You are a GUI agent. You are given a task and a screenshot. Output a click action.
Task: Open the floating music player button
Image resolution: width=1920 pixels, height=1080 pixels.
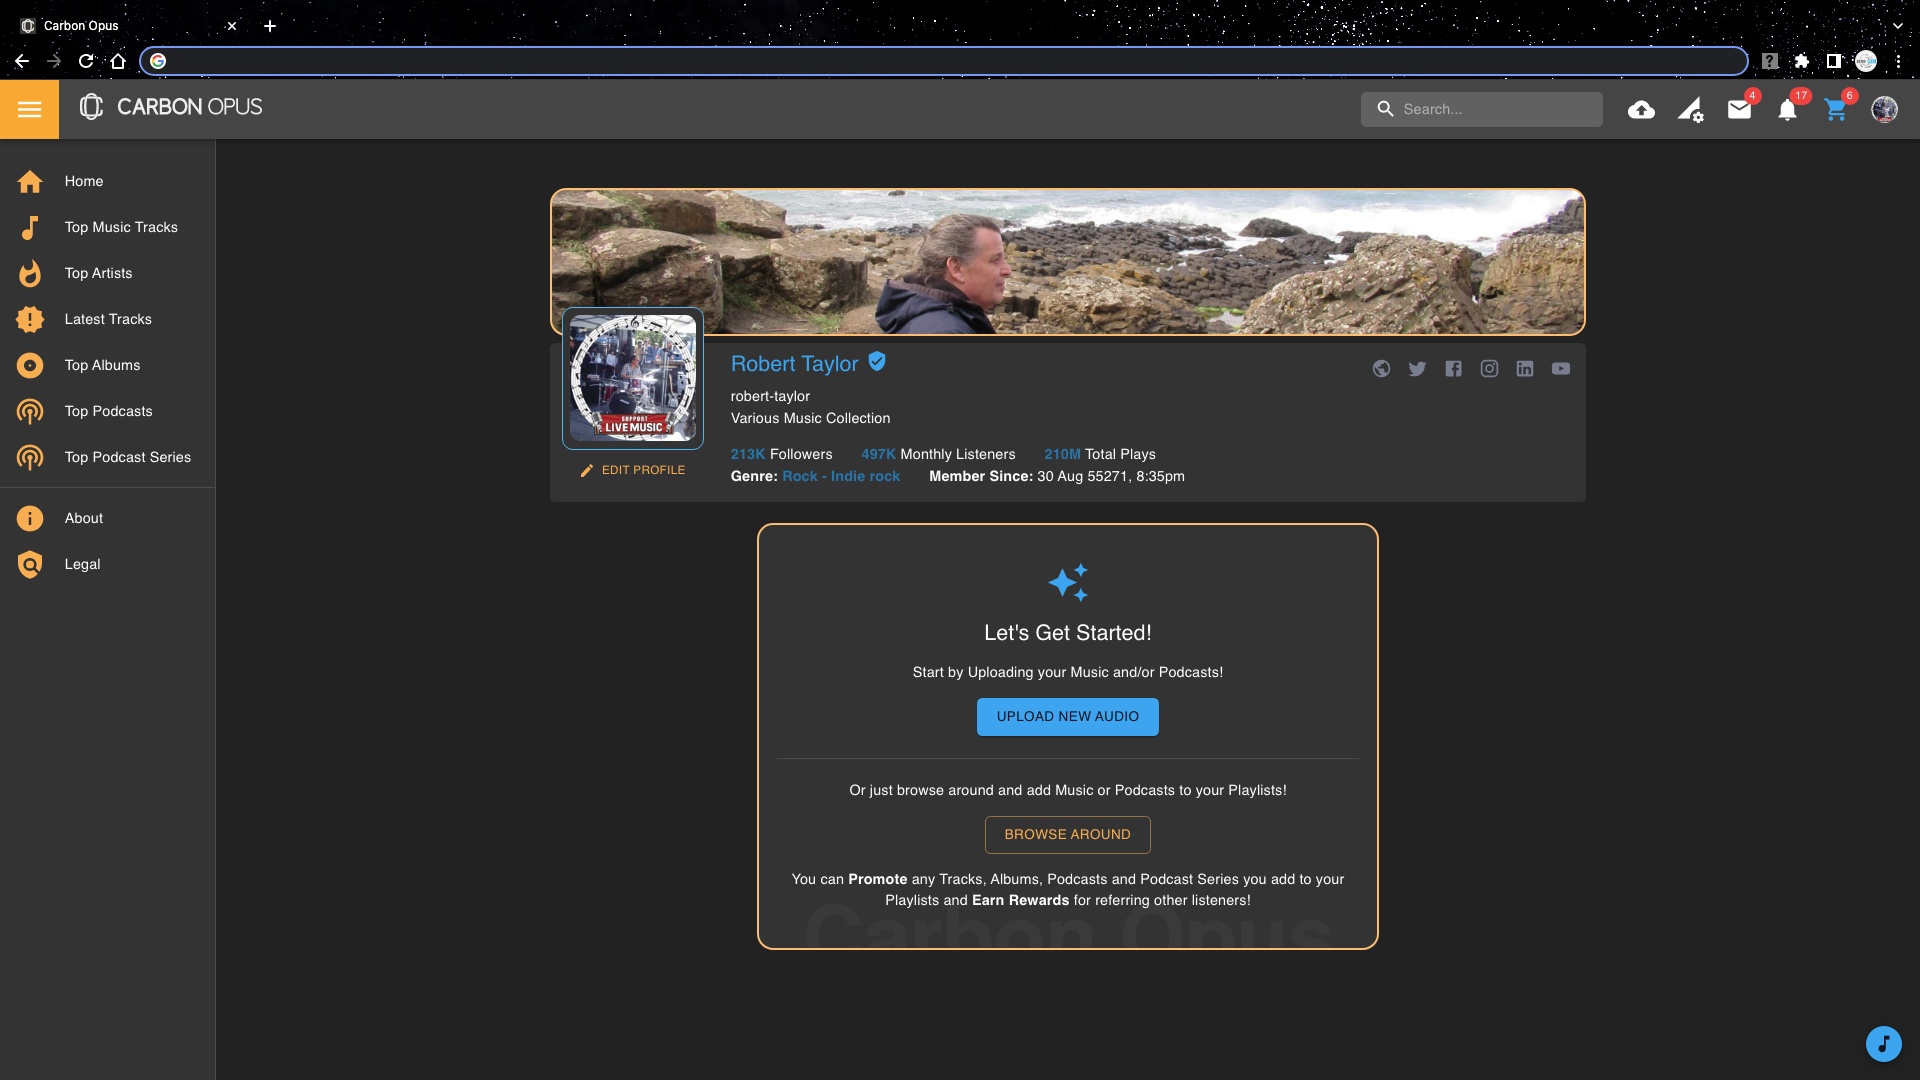(1883, 1044)
